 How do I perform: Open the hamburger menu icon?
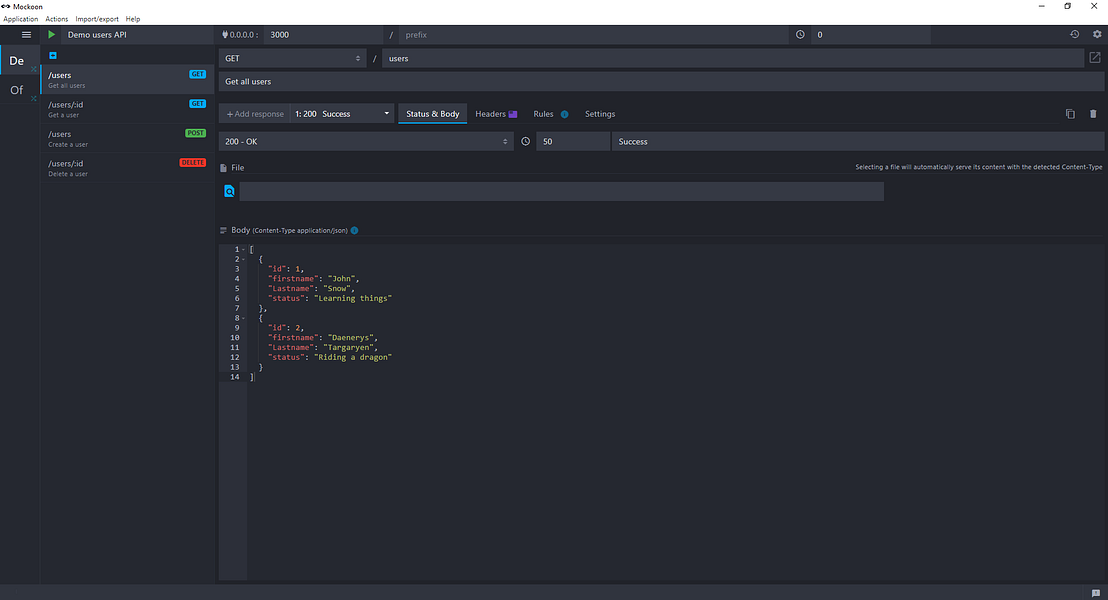[26, 35]
